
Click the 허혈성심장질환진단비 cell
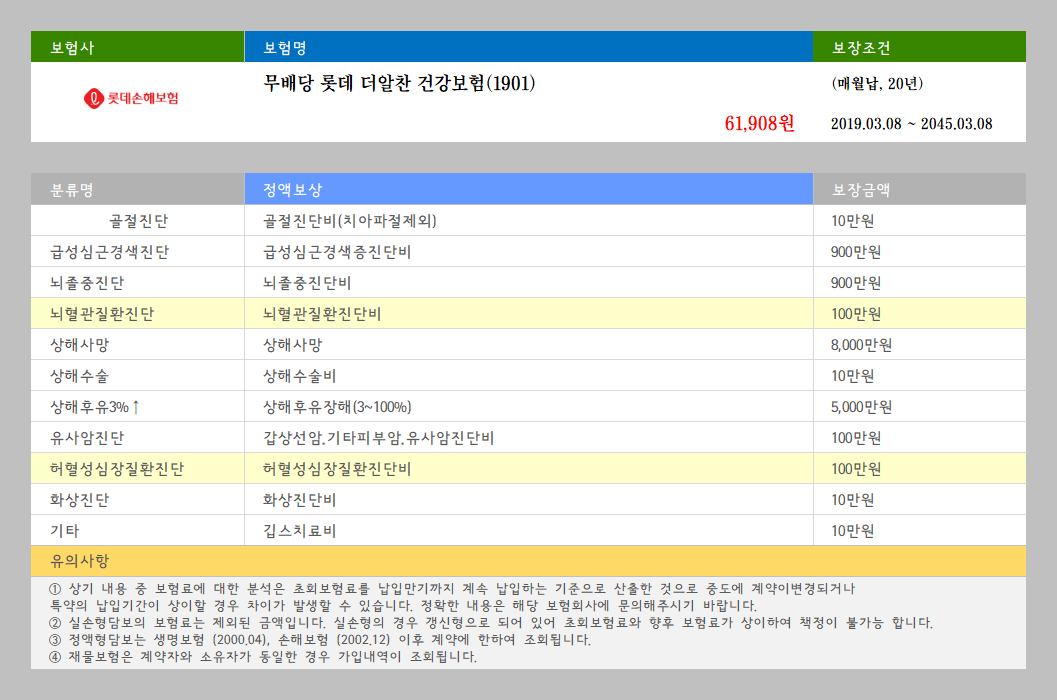pos(528,469)
